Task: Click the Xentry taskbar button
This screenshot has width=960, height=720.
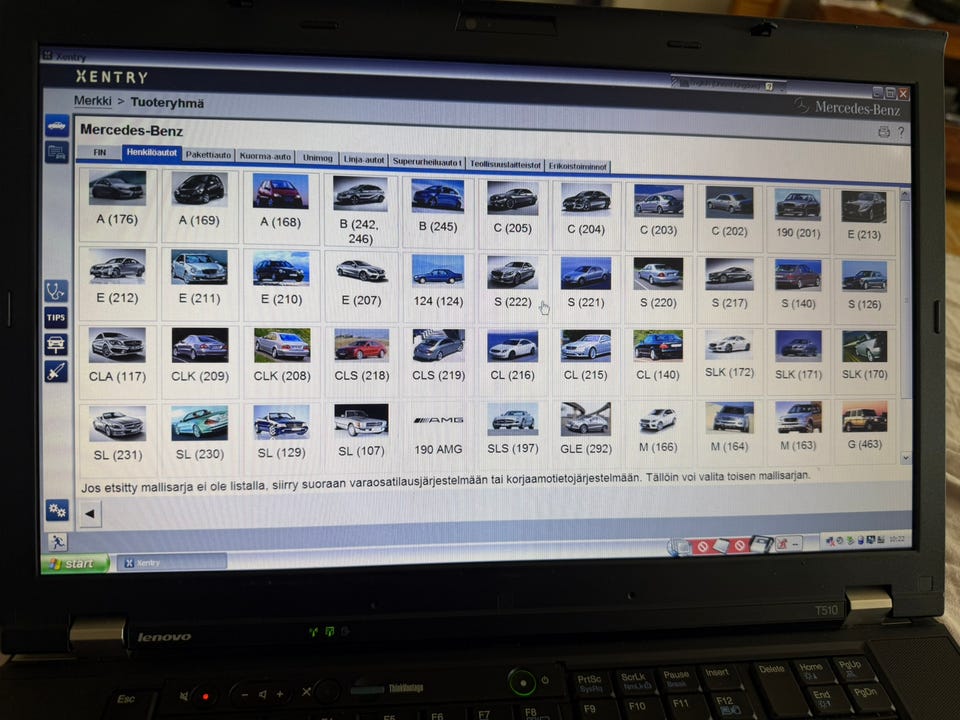Action: click(x=171, y=562)
